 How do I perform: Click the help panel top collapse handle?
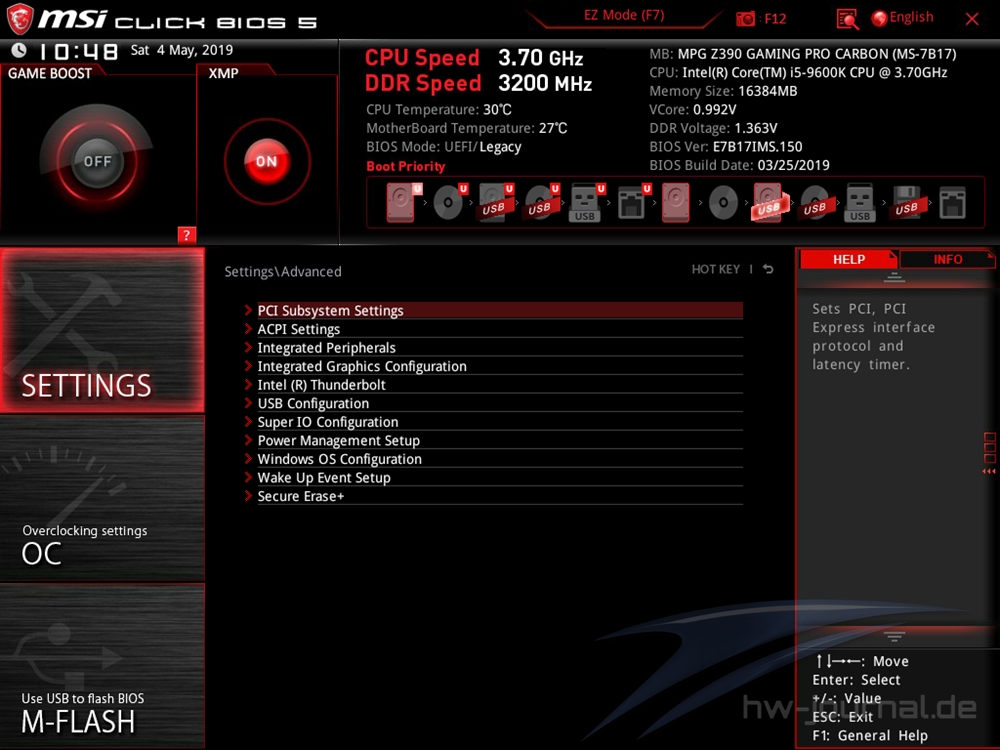point(894,277)
